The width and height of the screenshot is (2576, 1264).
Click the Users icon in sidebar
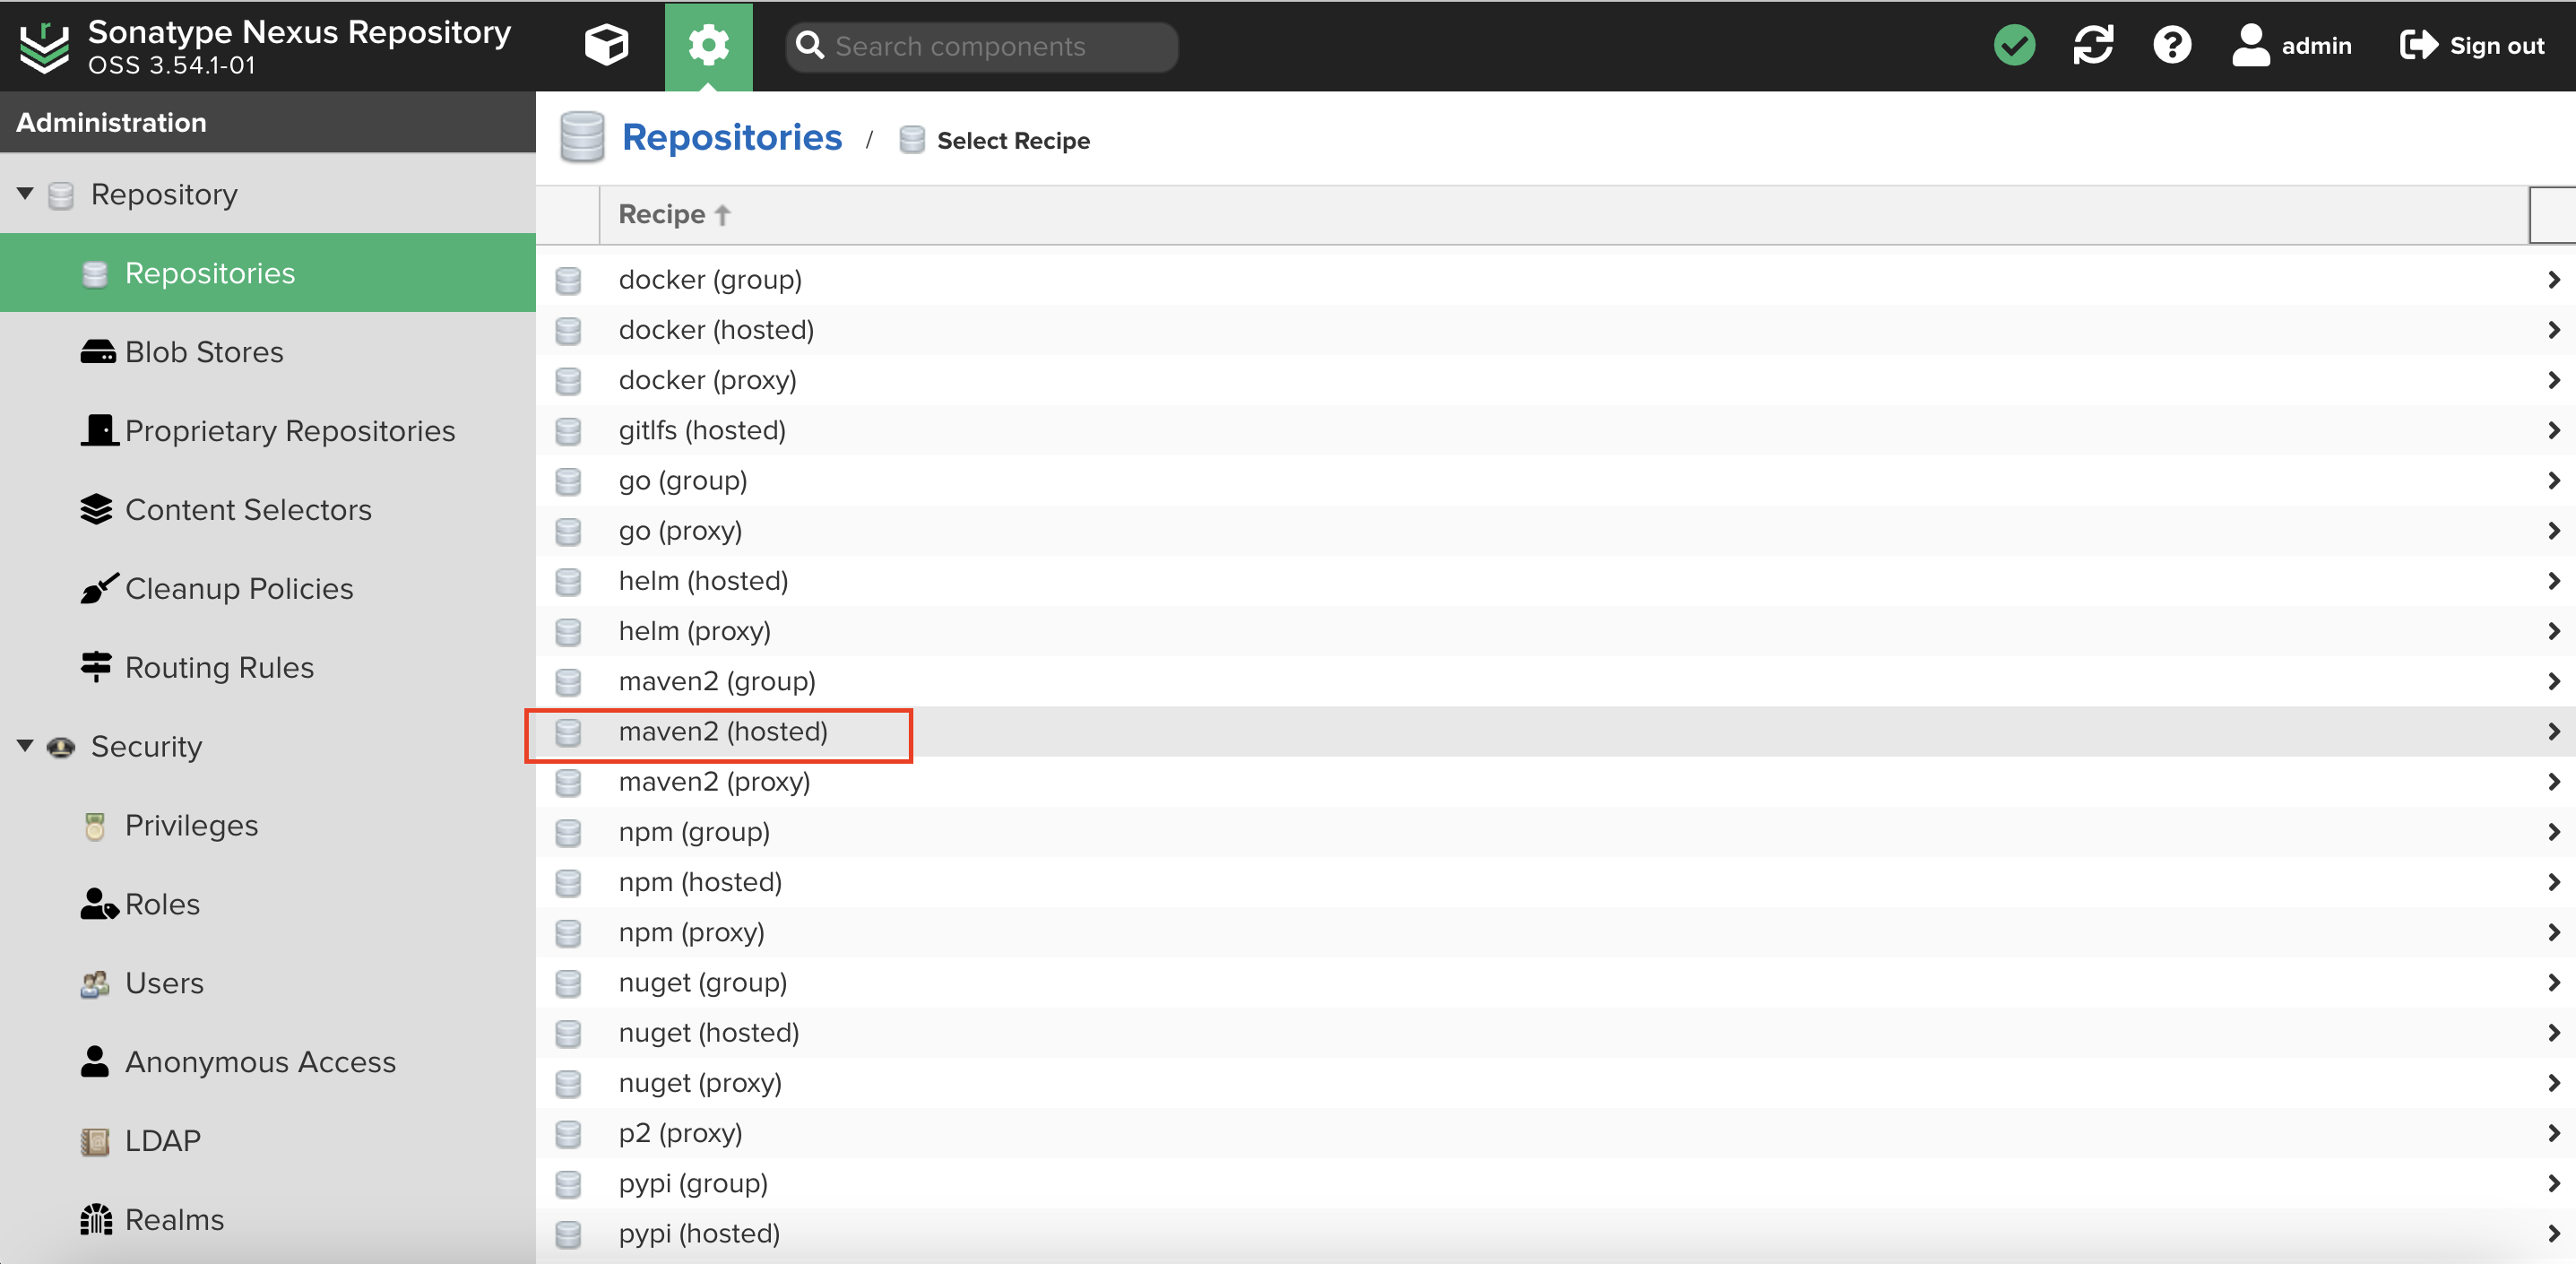[95, 984]
